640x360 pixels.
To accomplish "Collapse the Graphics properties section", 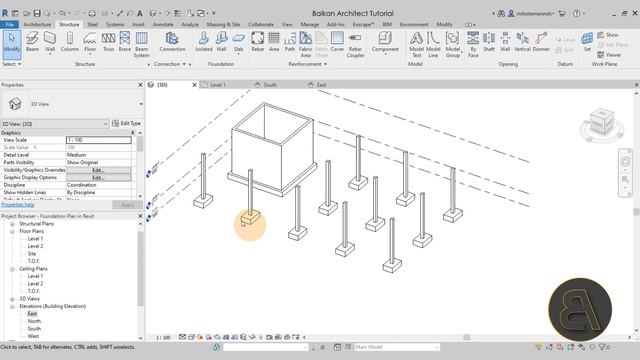I will (x=133, y=133).
